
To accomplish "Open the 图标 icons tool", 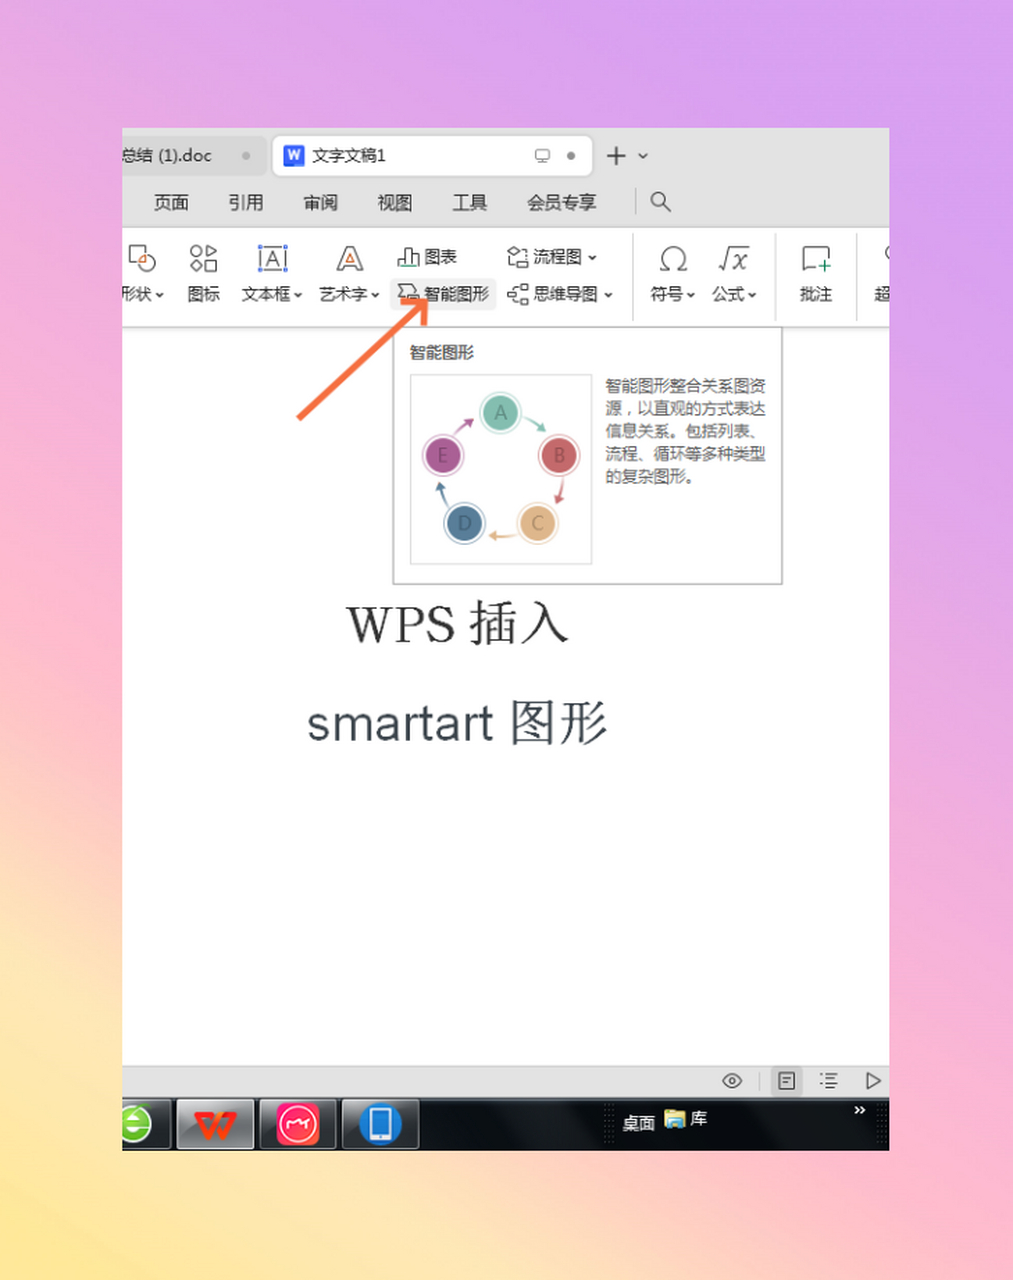I will point(202,273).
